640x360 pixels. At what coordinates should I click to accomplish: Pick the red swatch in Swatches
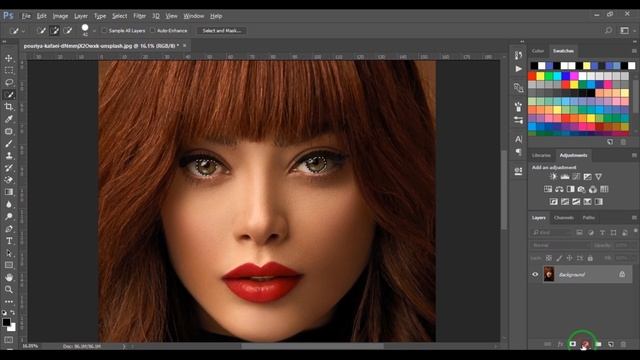532,76
